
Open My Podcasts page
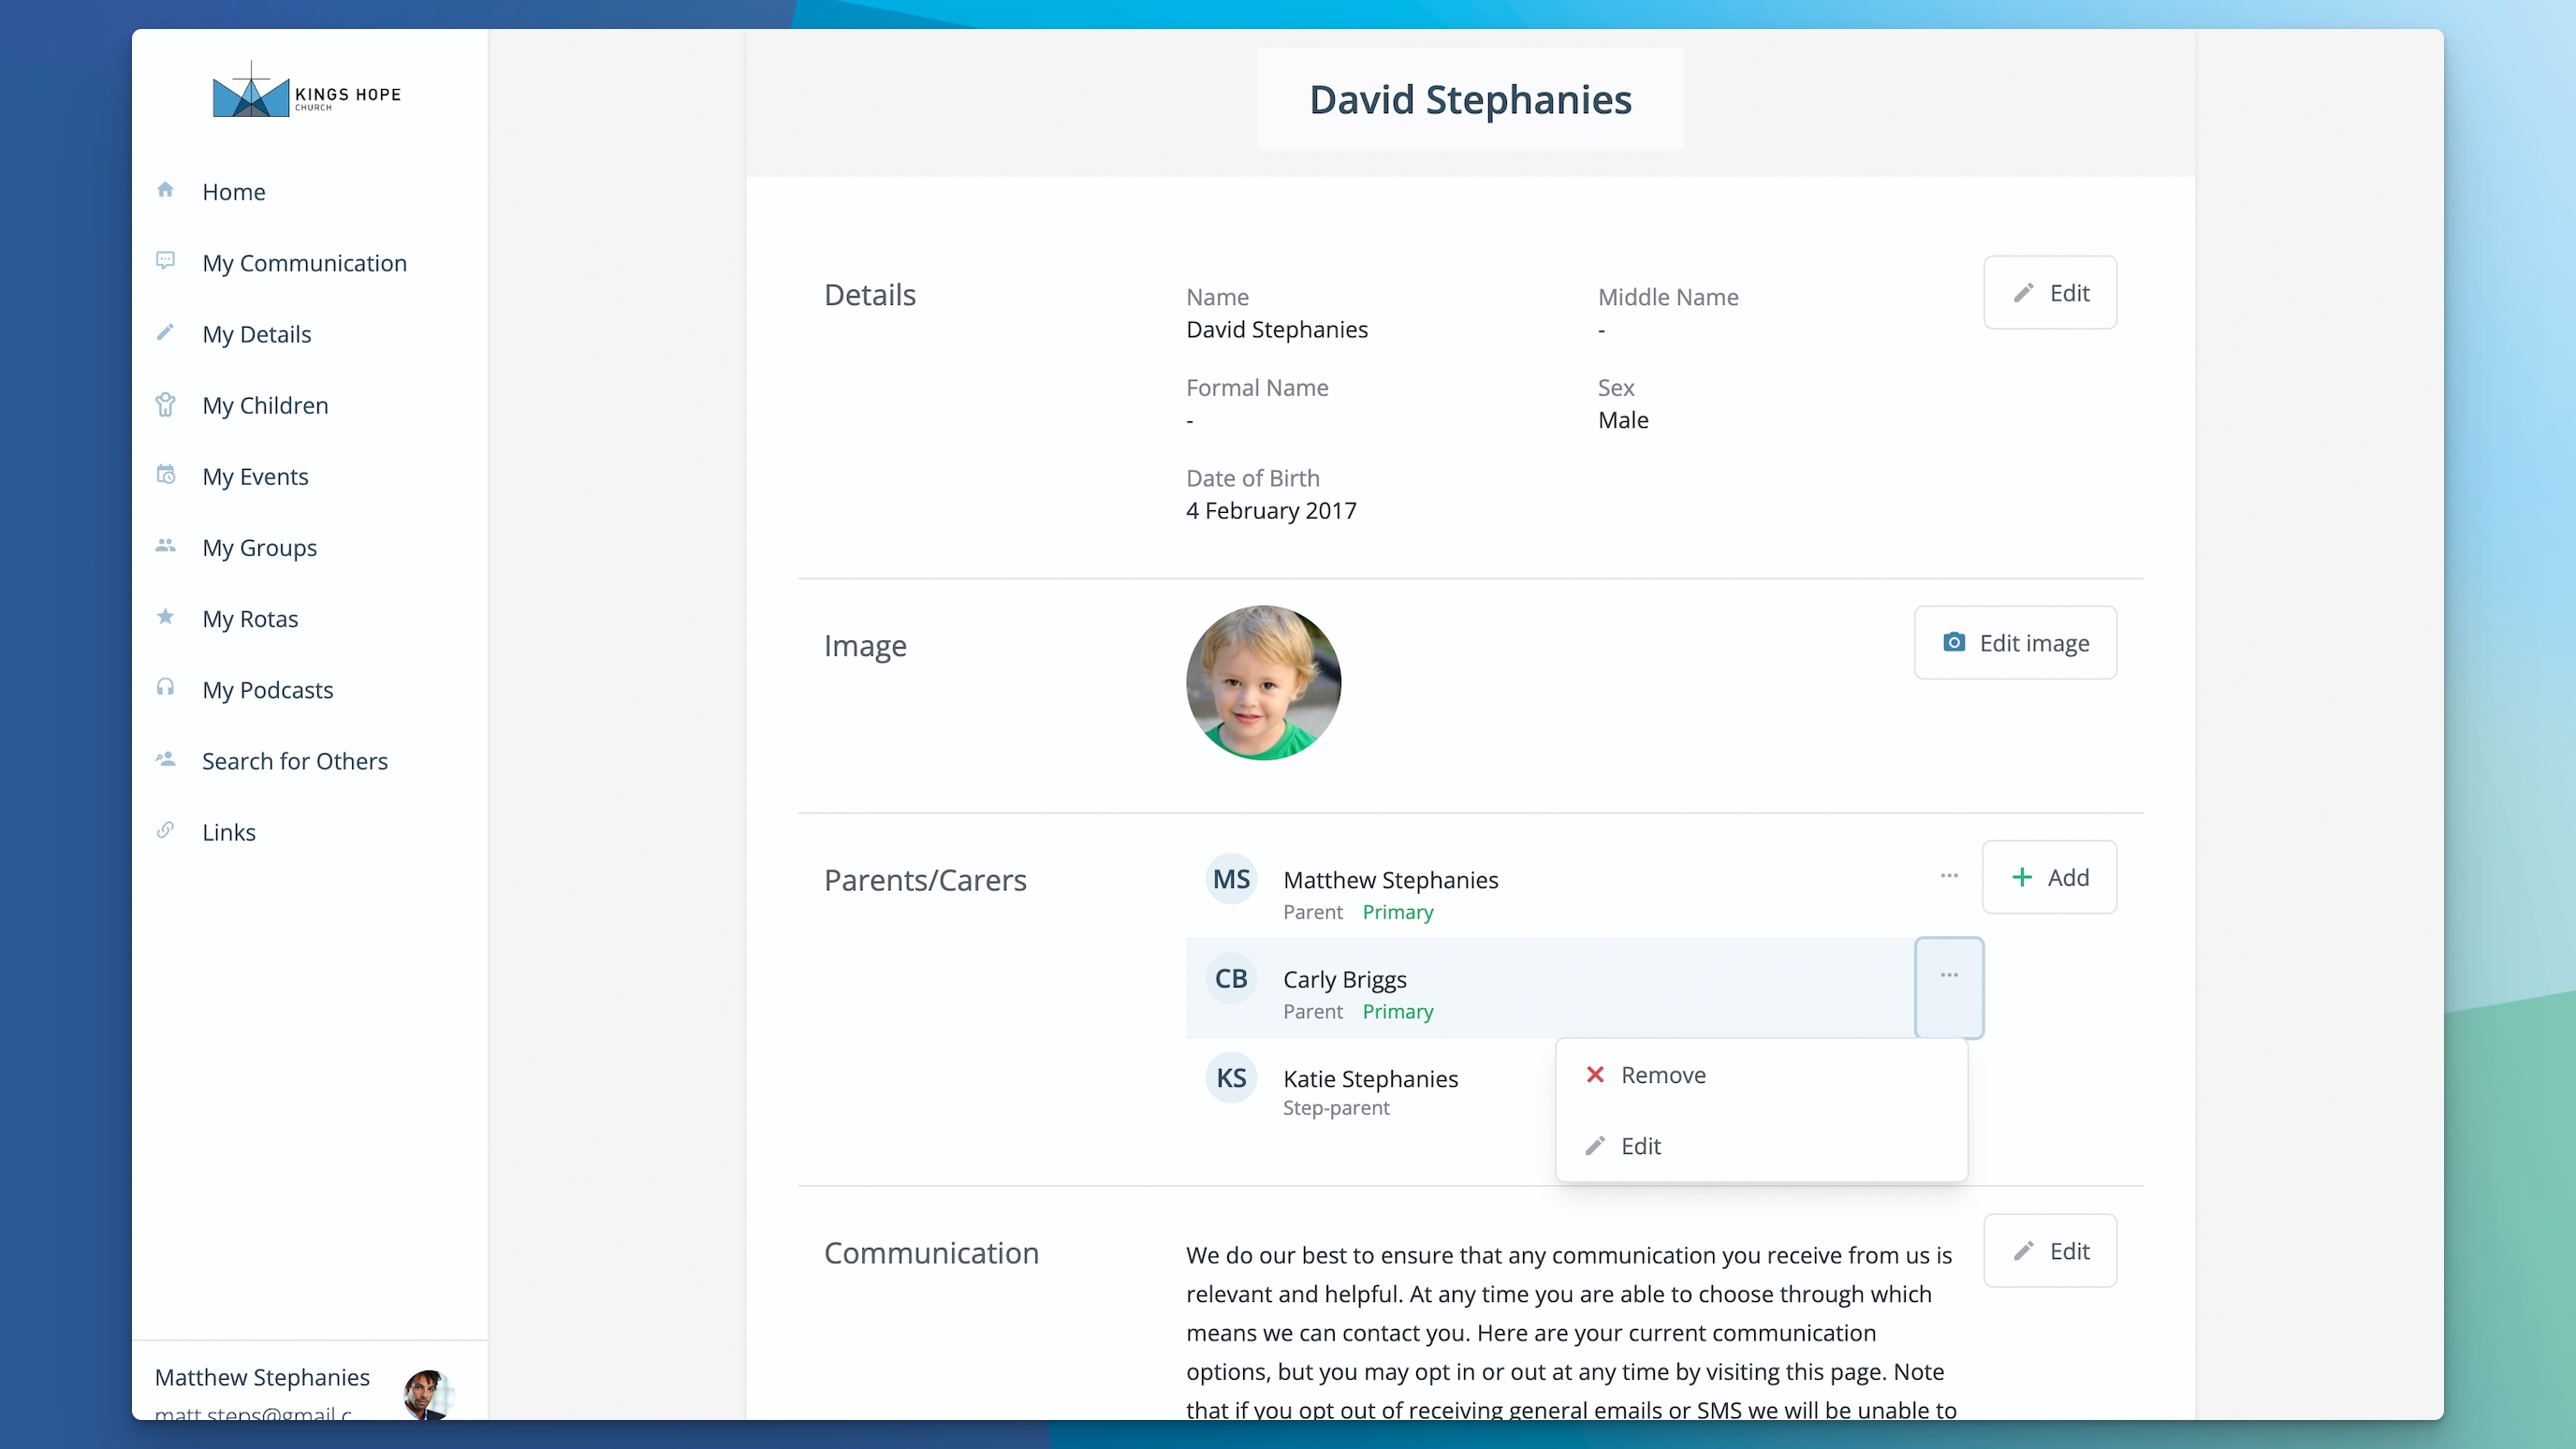(x=267, y=689)
